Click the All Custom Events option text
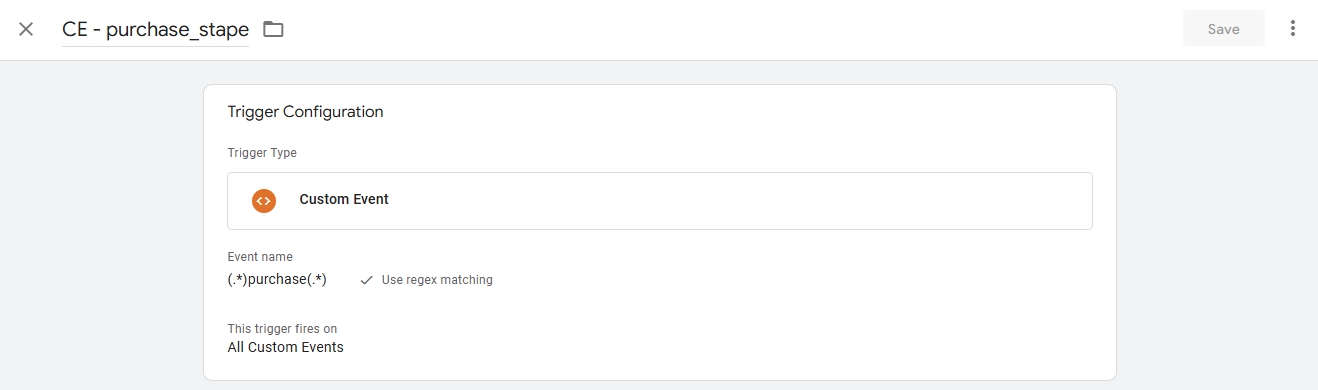 tap(285, 347)
